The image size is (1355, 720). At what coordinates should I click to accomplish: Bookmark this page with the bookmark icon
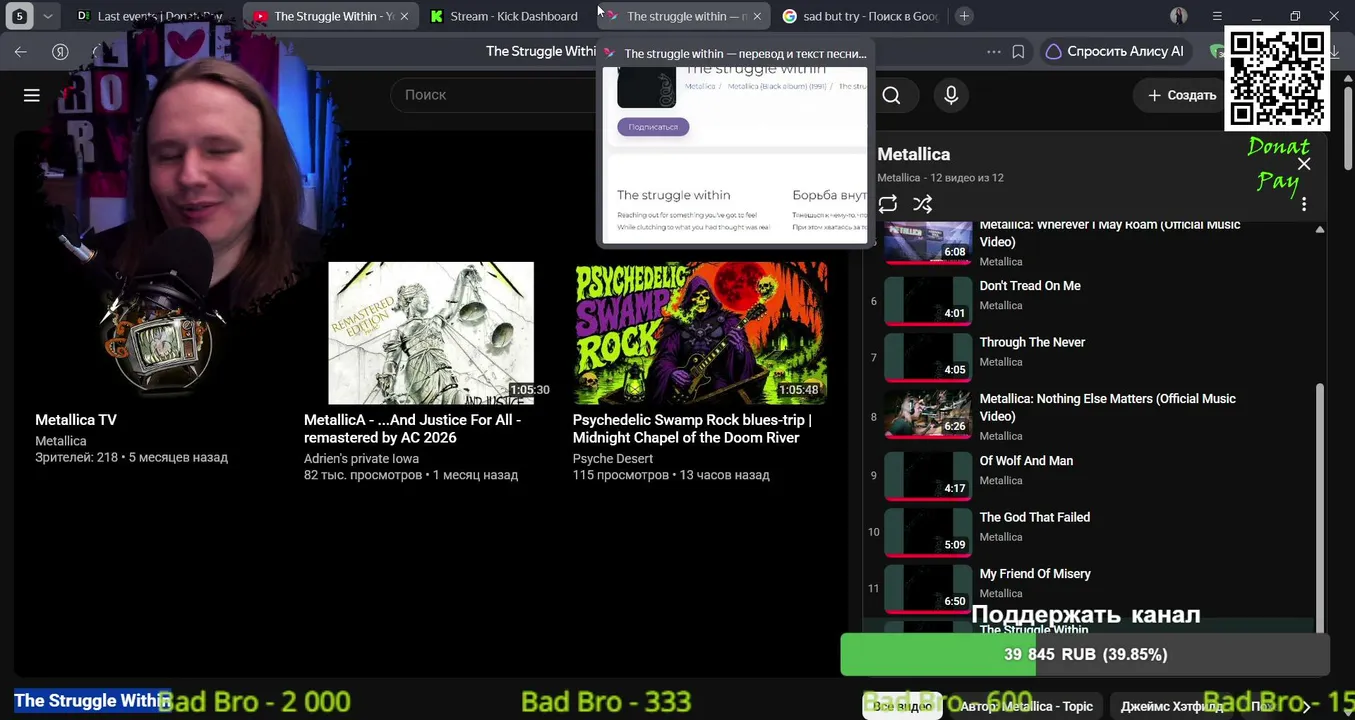(x=1018, y=51)
